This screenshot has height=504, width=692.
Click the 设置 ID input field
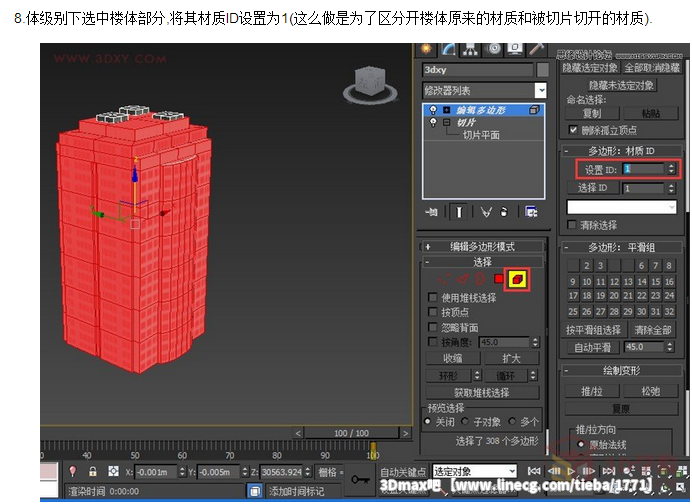click(x=643, y=169)
